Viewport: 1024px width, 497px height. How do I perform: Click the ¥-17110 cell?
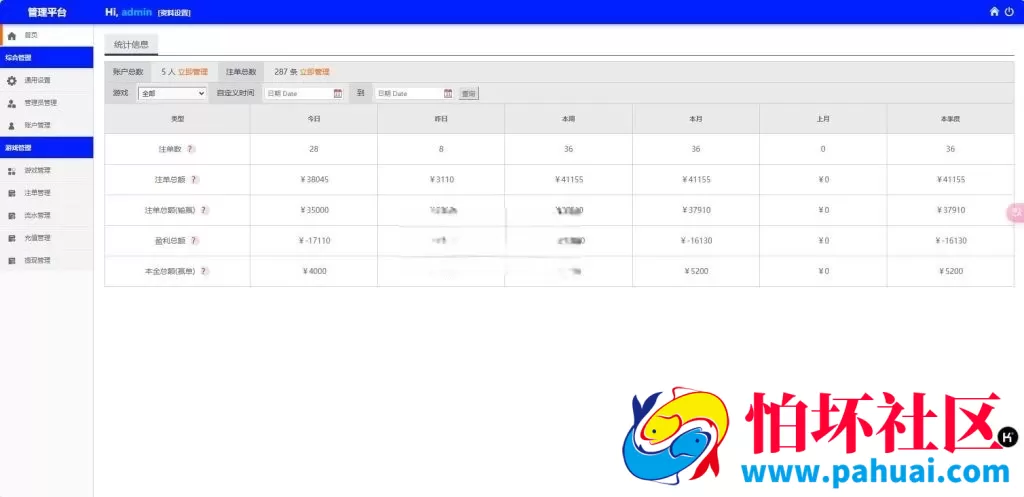point(313,240)
